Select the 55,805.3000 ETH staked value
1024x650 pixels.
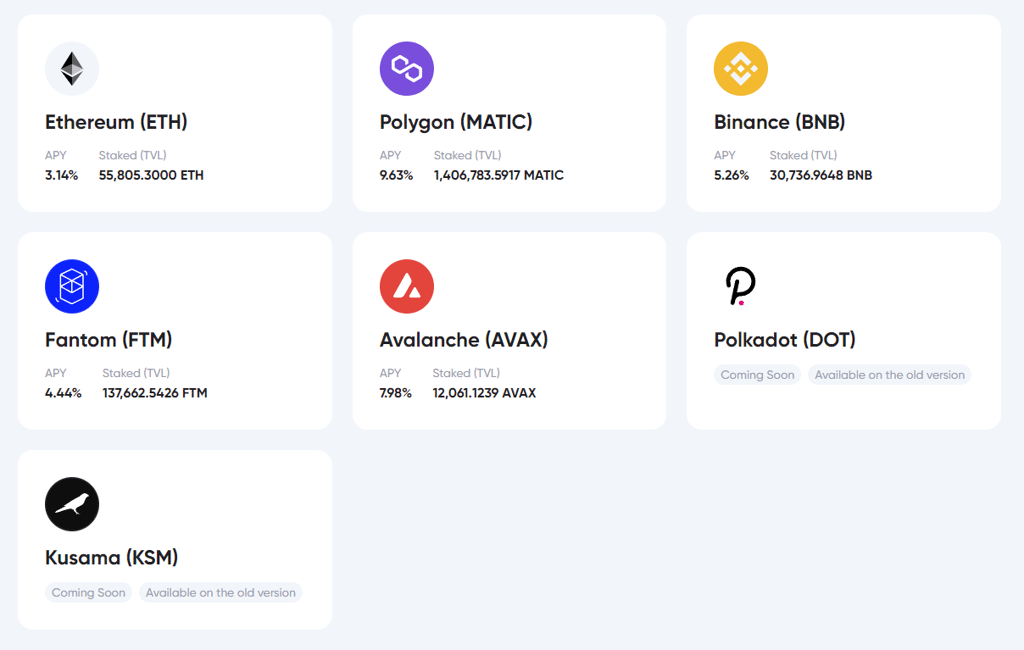151,175
